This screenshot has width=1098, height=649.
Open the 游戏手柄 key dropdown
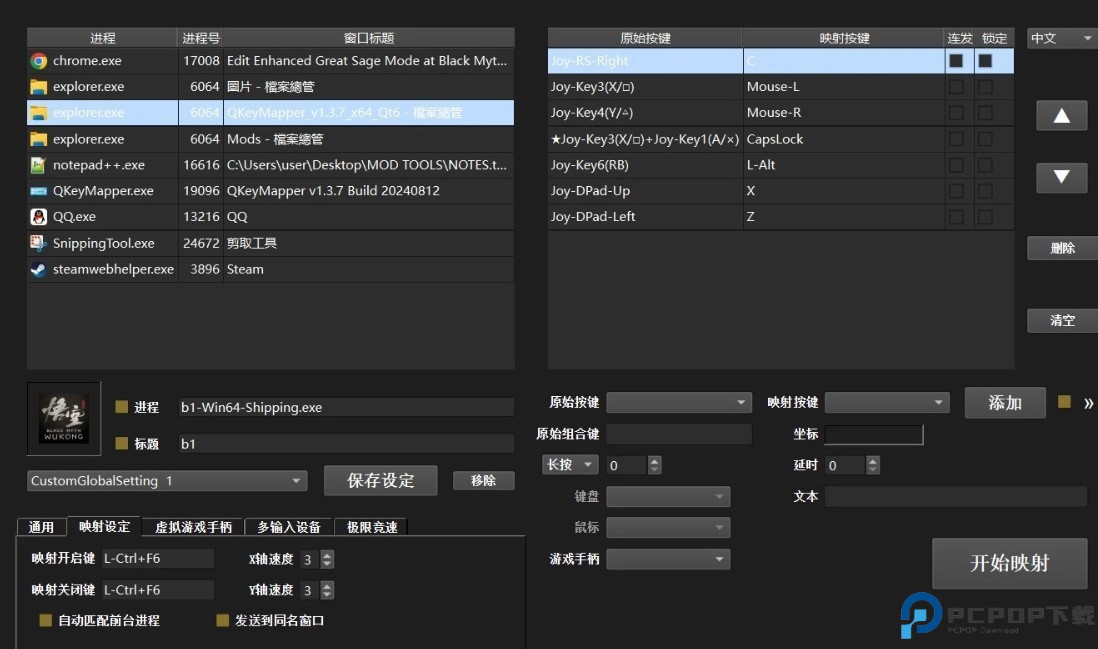tap(668, 559)
